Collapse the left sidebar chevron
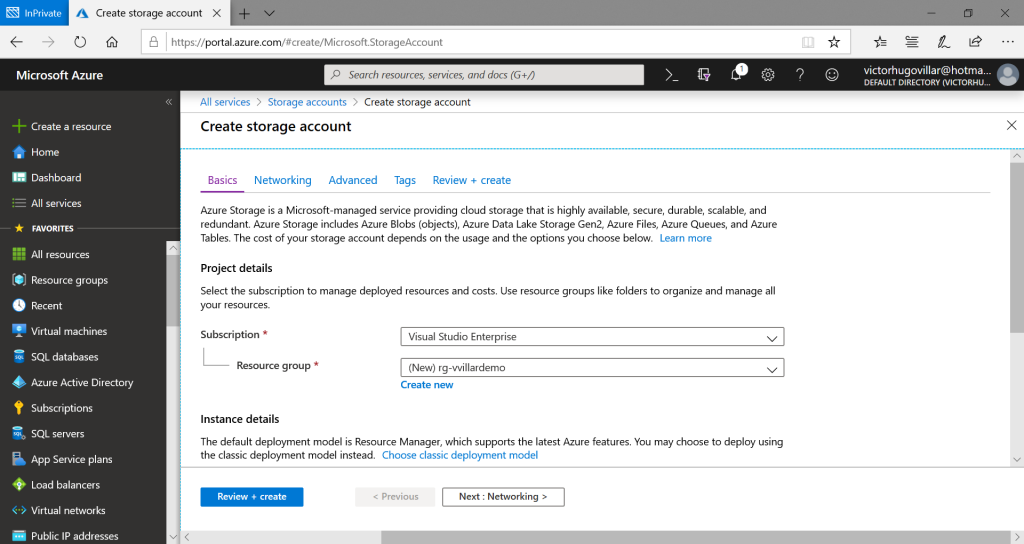The image size is (1024, 544). [168, 102]
